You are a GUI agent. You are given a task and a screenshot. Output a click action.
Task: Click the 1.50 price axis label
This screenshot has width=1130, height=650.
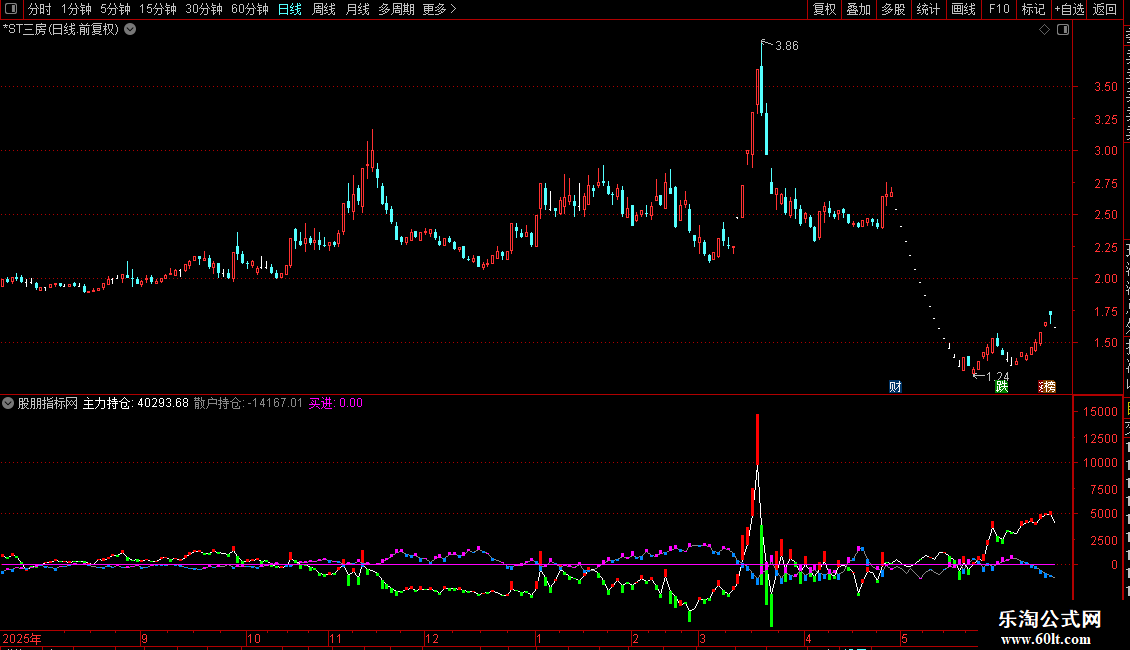tap(1105, 343)
